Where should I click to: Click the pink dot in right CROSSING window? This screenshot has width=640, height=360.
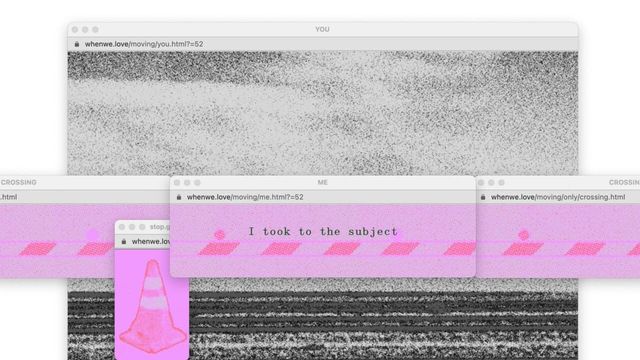[524, 235]
